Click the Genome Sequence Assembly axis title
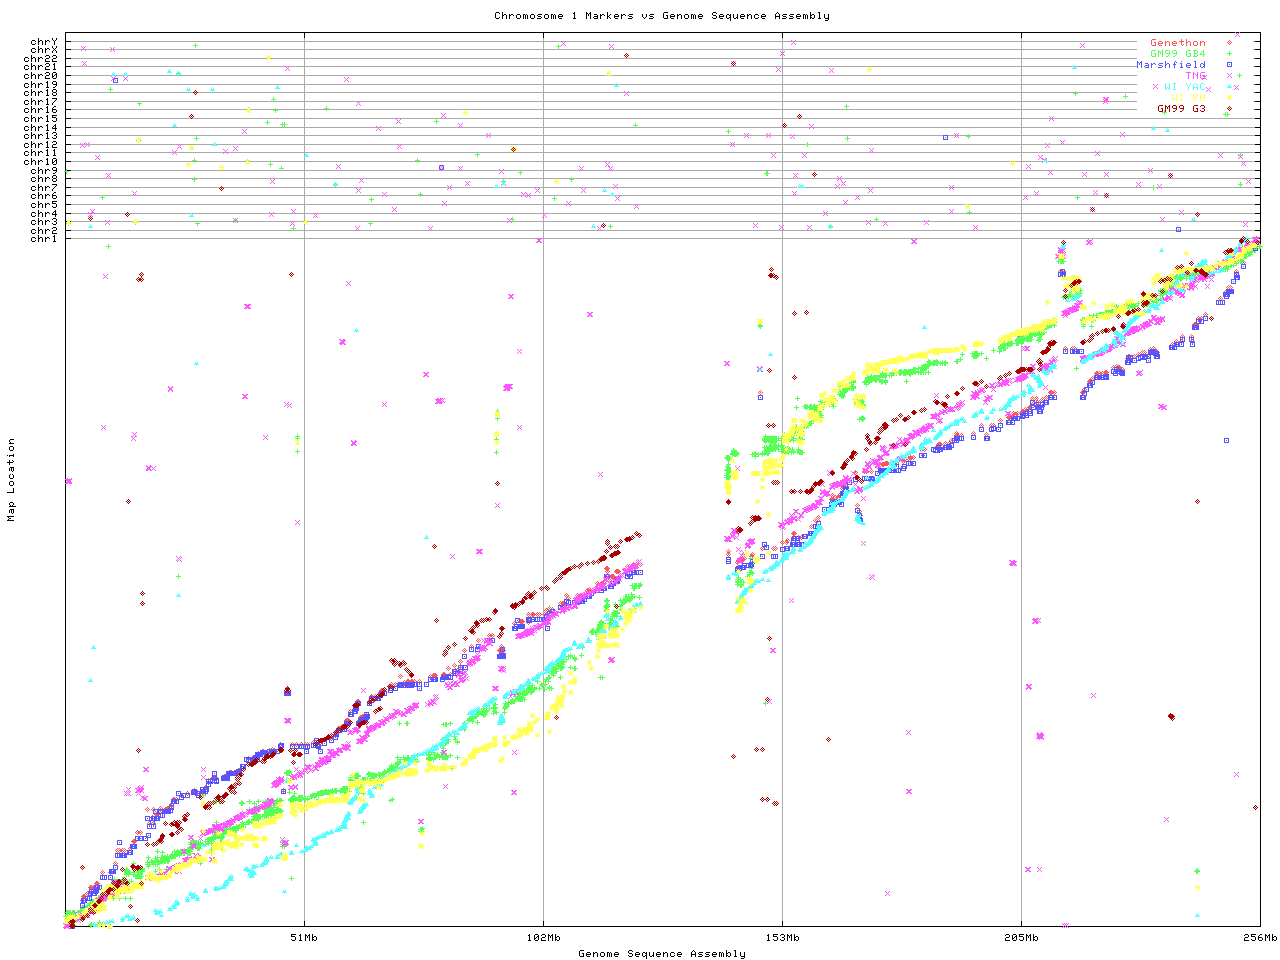This screenshot has width=1280, height=960. [661, 954]
